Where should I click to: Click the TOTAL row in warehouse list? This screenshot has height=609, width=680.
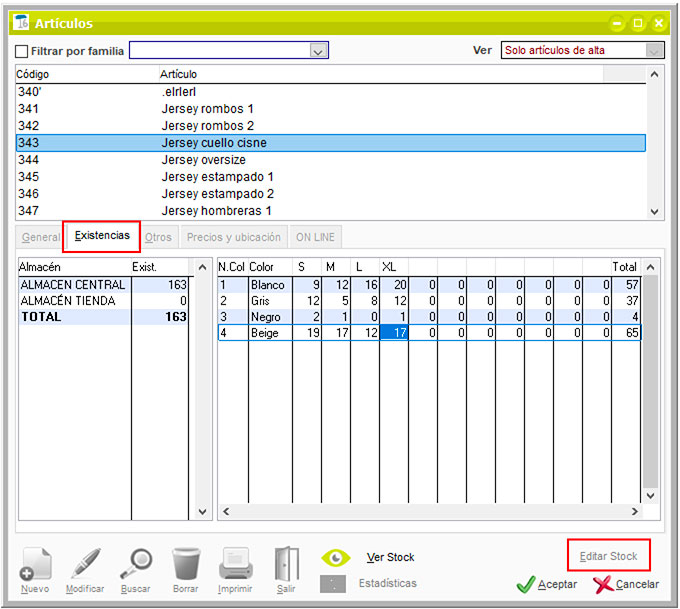104,317
